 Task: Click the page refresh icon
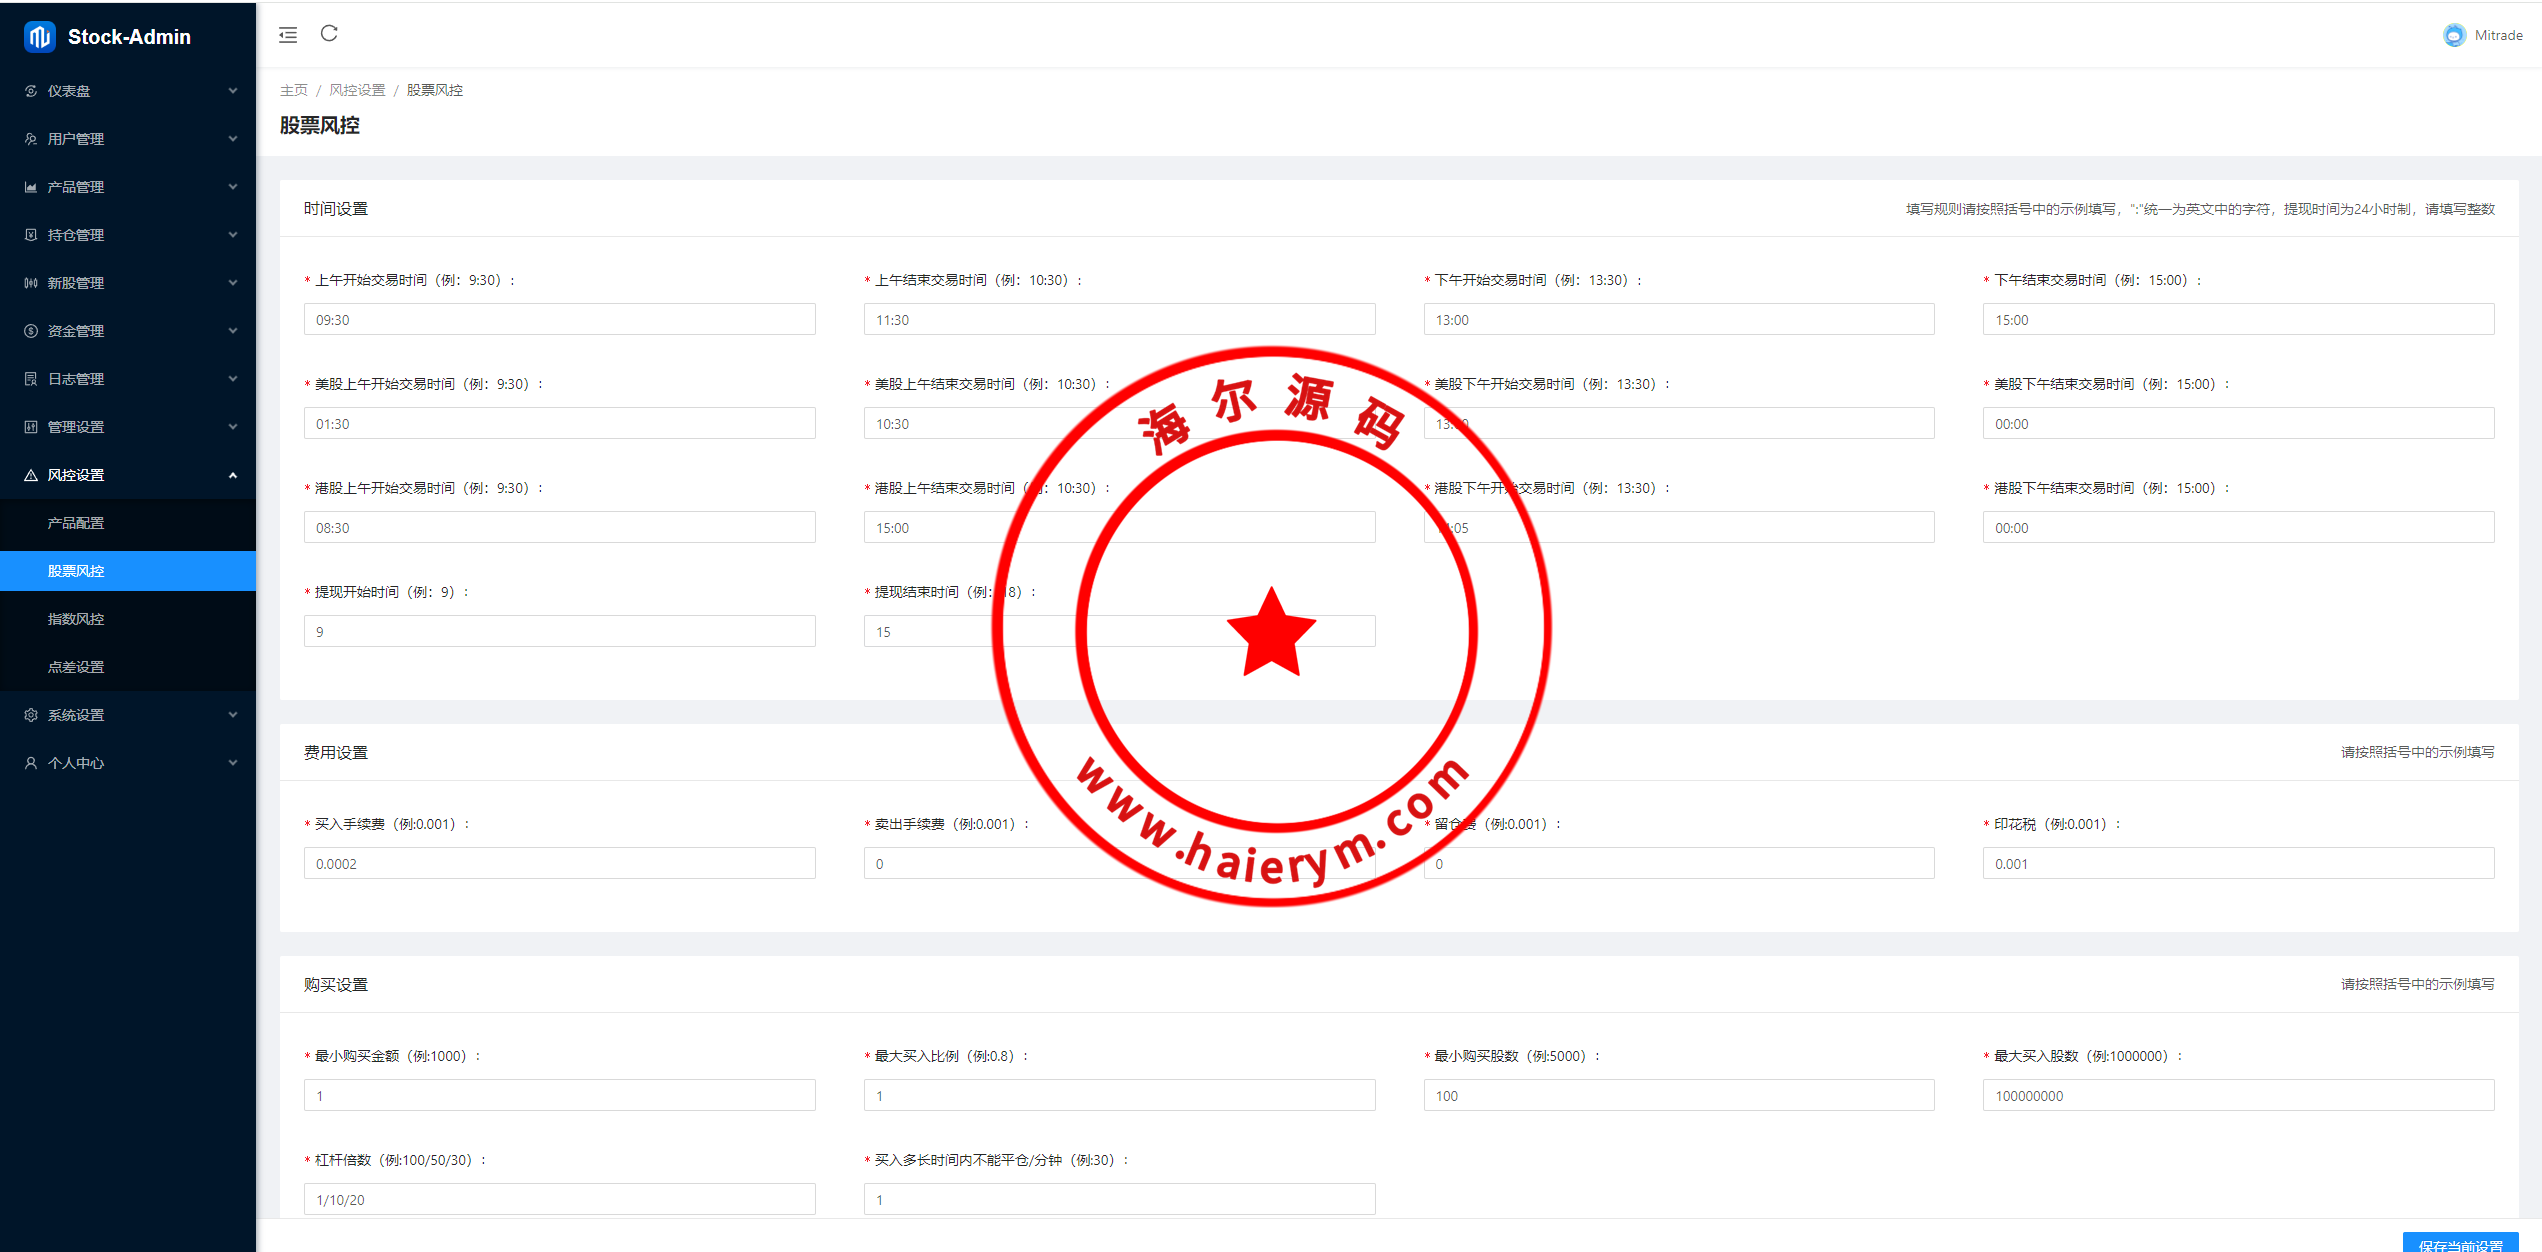coord(329,34)
